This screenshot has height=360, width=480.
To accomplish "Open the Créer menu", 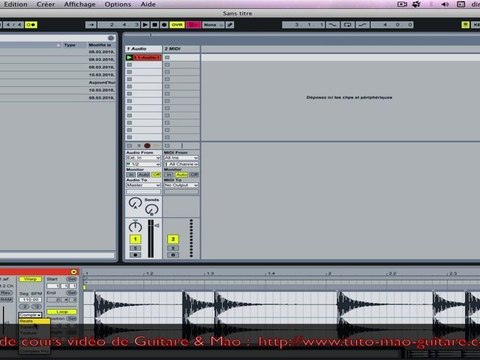I will 46,4.
